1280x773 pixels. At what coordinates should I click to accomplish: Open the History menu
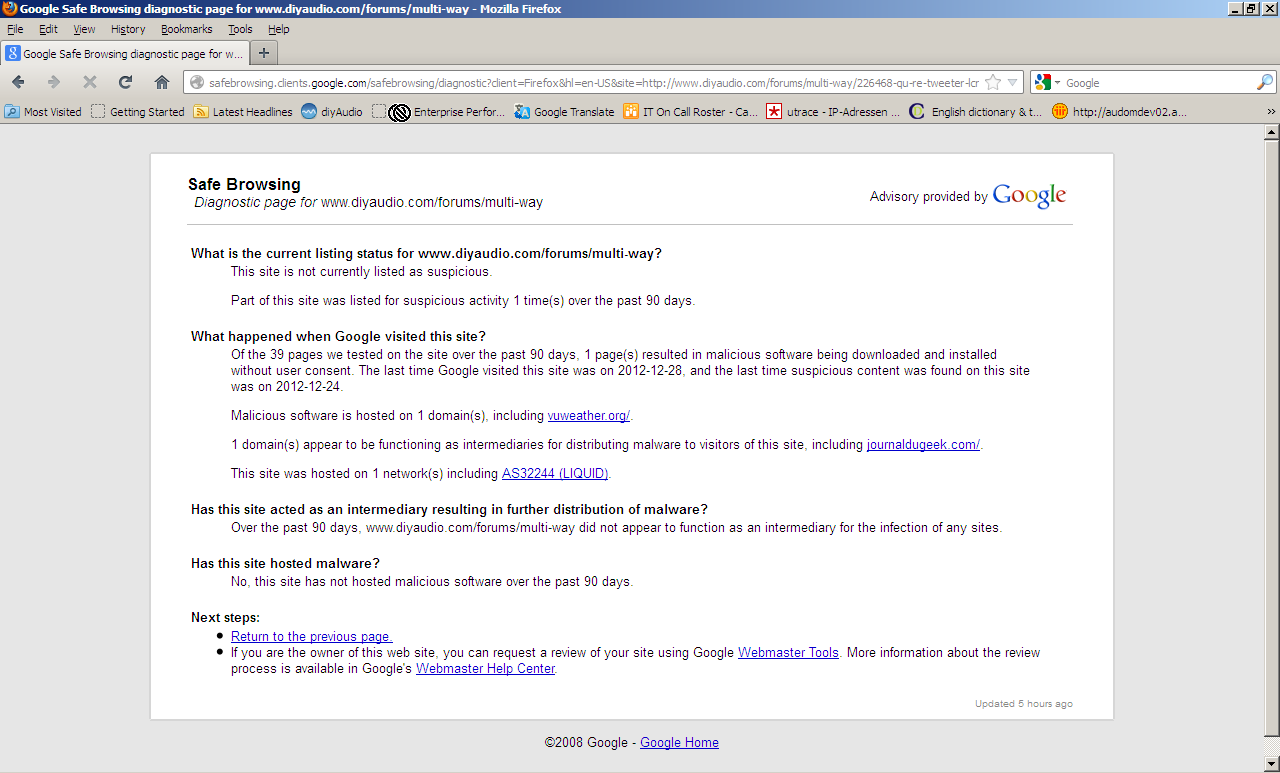(x=128, y=29)
